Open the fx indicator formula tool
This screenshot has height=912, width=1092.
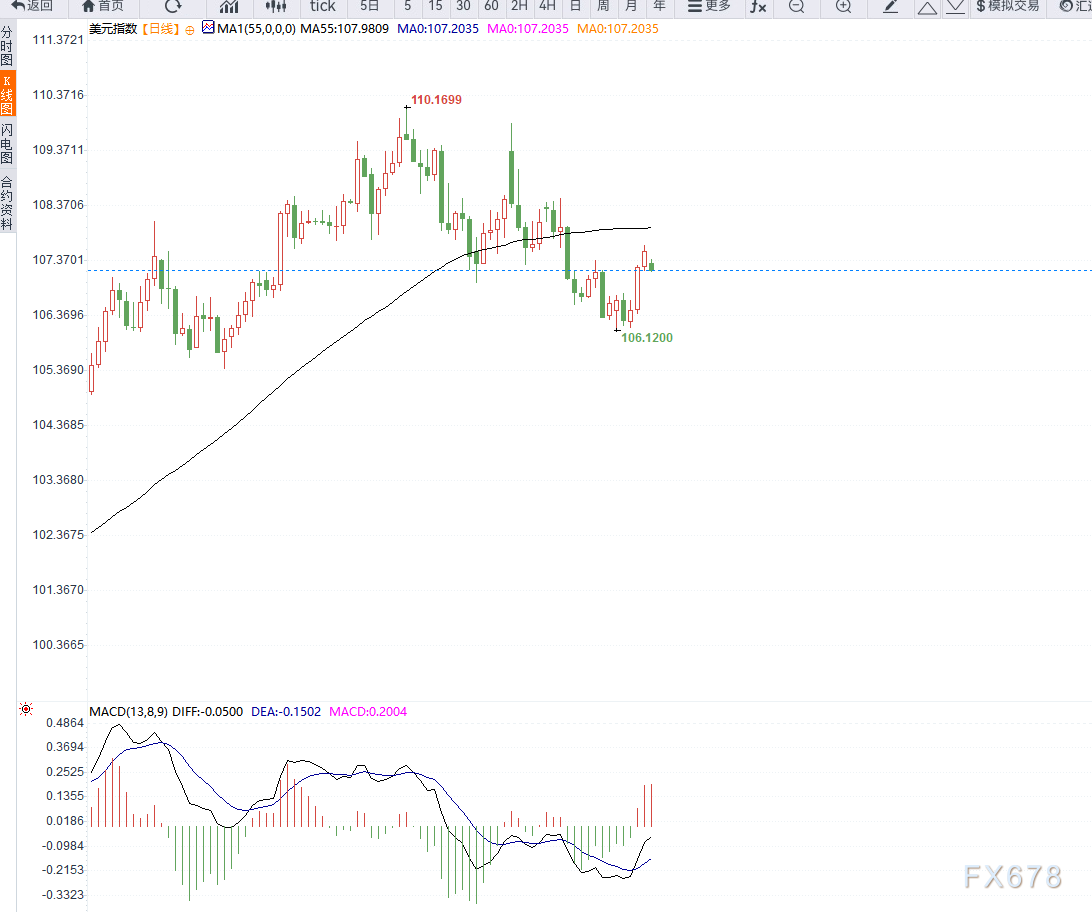[x=758, y=6]
